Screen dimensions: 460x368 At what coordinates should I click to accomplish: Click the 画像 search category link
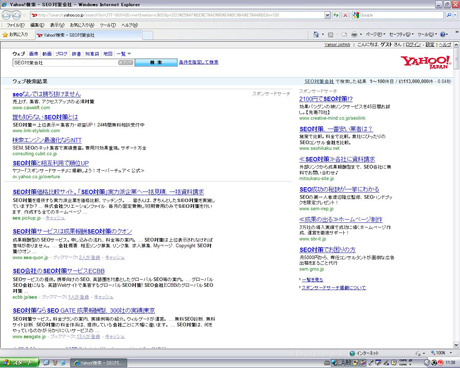coord(34,54)
